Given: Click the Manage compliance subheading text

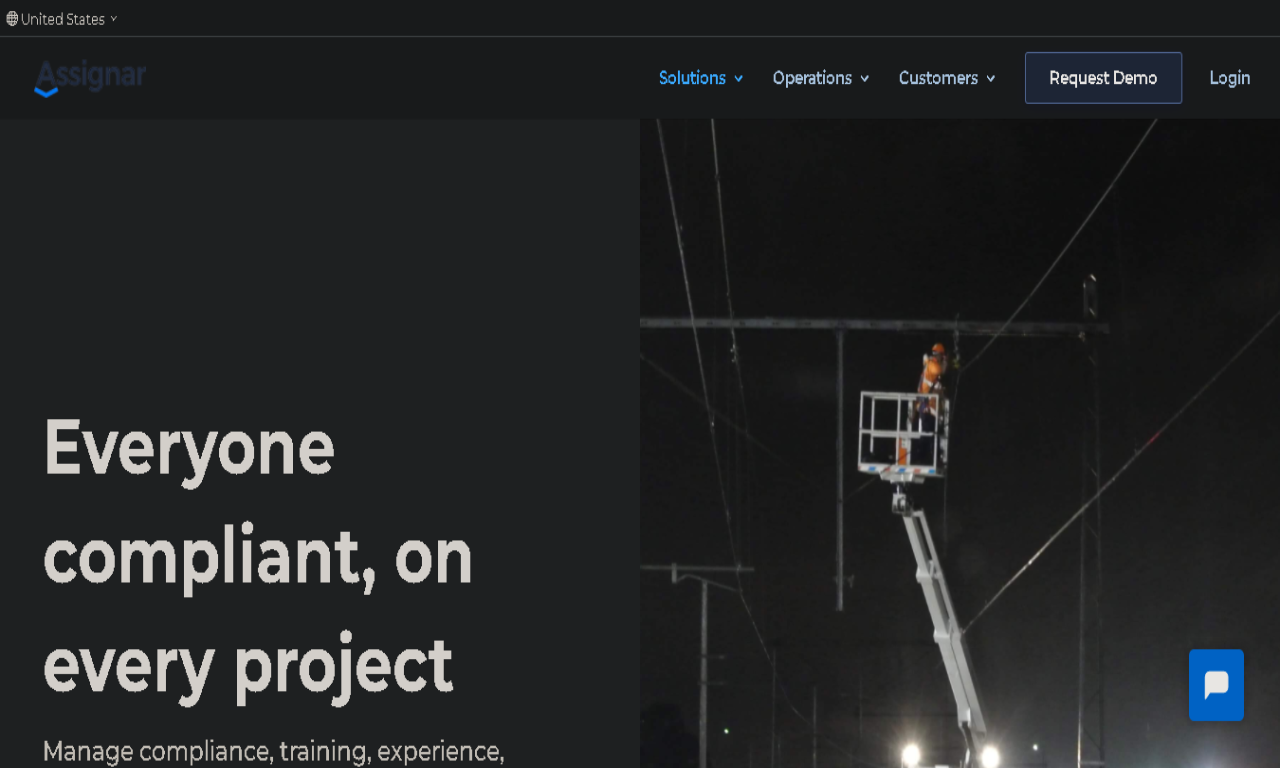Looking at the screenshot, I should pos(273,751).
